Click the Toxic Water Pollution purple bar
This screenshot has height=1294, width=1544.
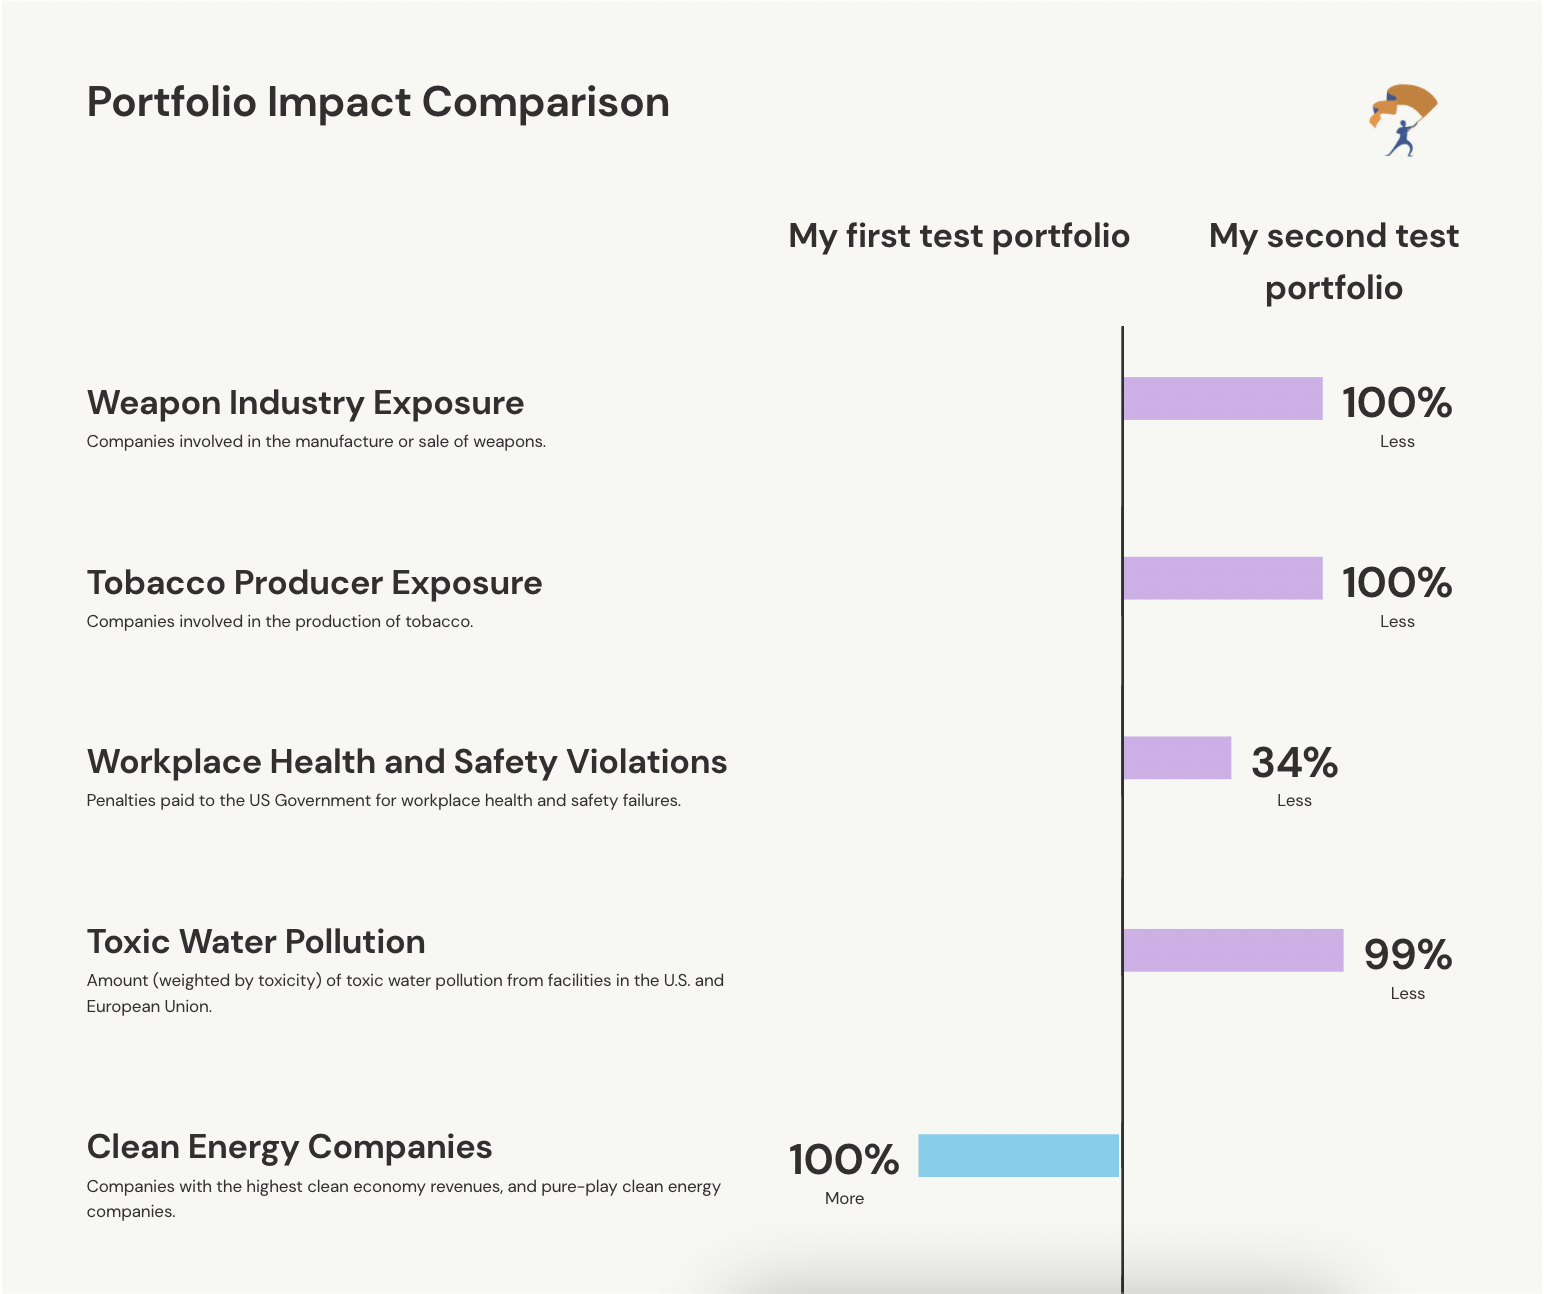point(1233,950)
